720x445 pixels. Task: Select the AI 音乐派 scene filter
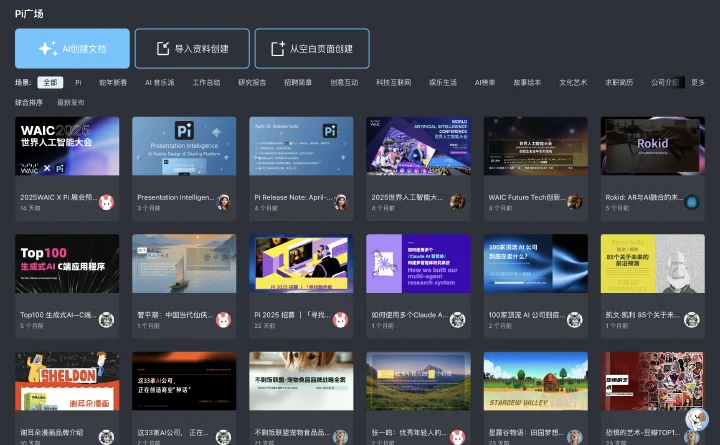(160, 83)
